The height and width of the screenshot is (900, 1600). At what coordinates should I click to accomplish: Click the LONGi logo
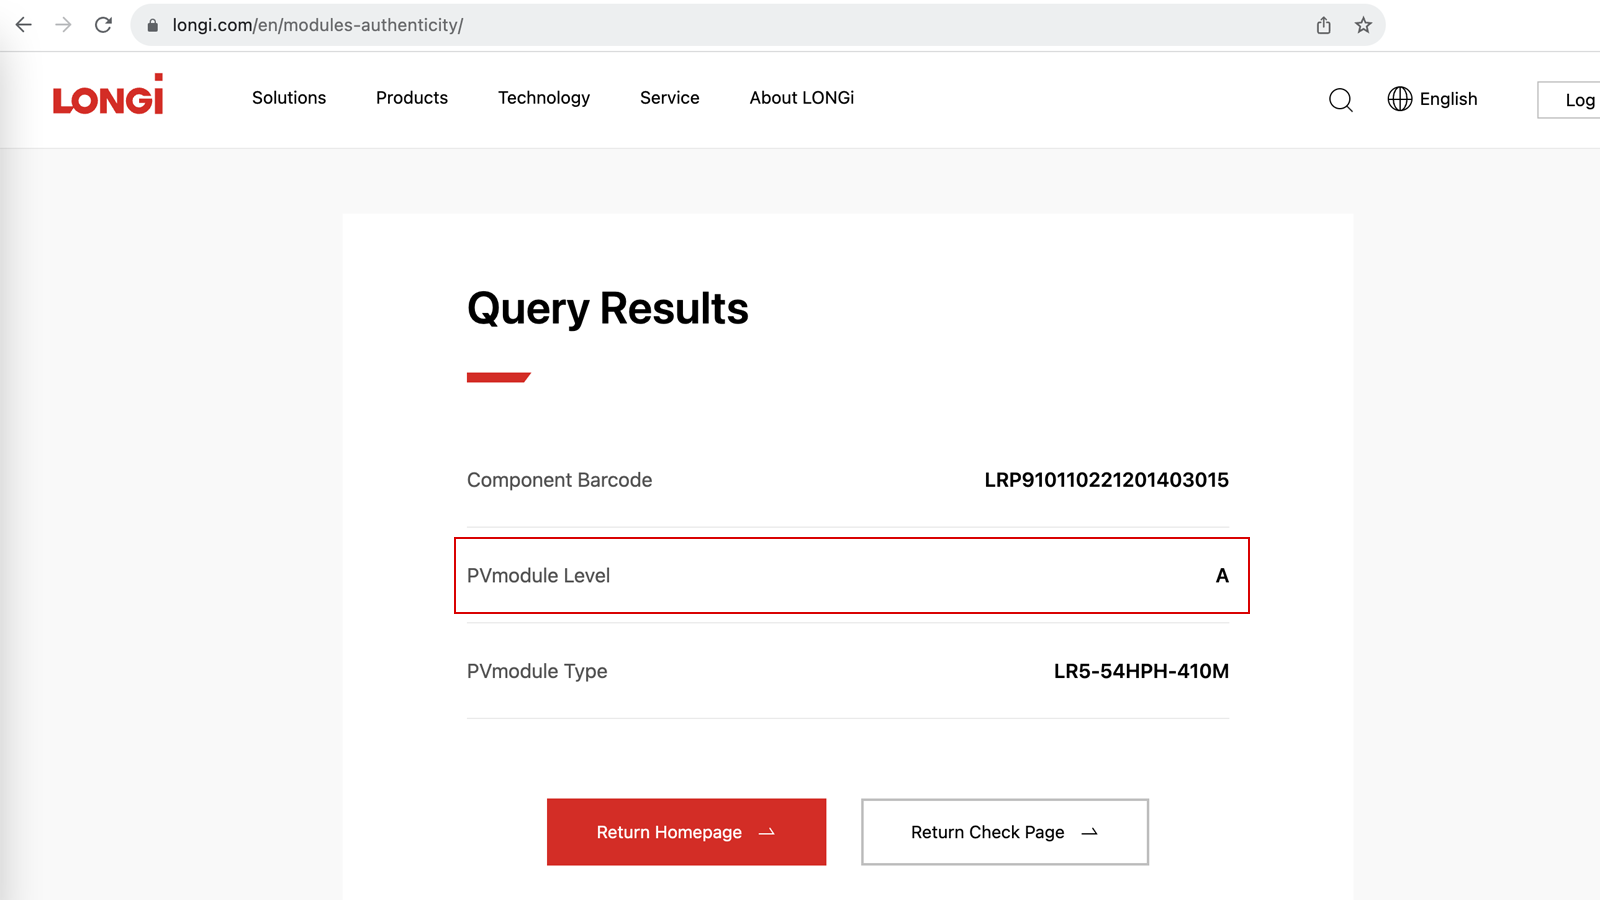coord(108,95)
